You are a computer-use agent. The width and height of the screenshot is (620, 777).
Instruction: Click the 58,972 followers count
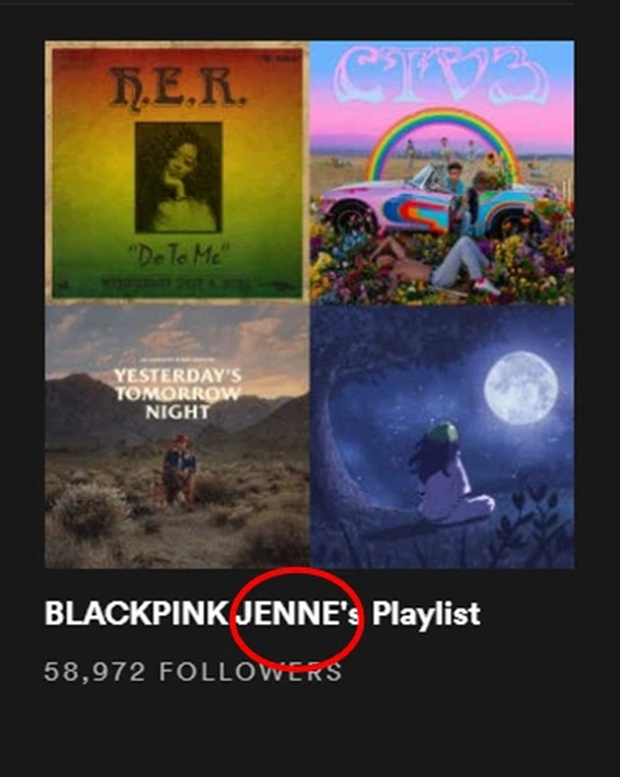[x=193, y=671]
